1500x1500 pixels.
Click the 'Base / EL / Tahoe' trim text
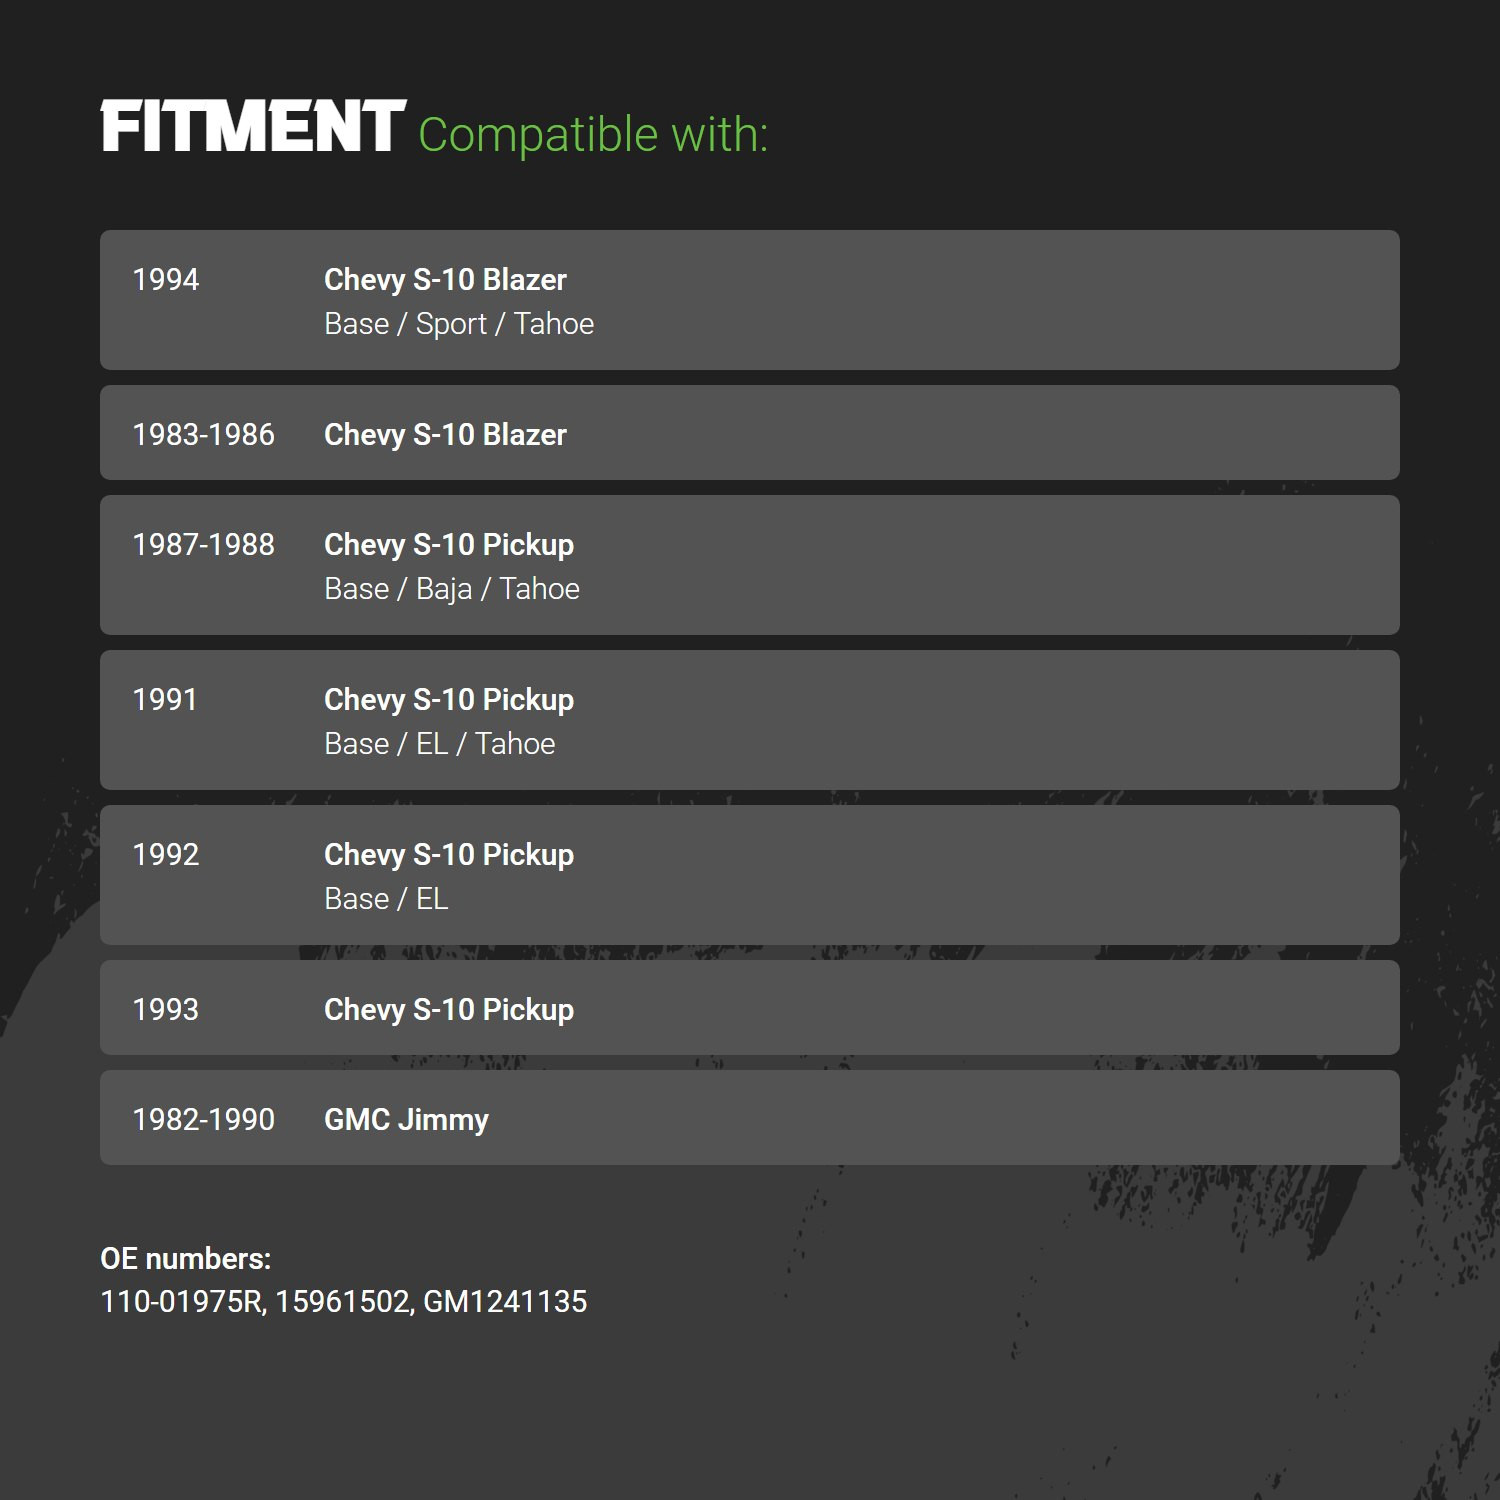point(440,744)
